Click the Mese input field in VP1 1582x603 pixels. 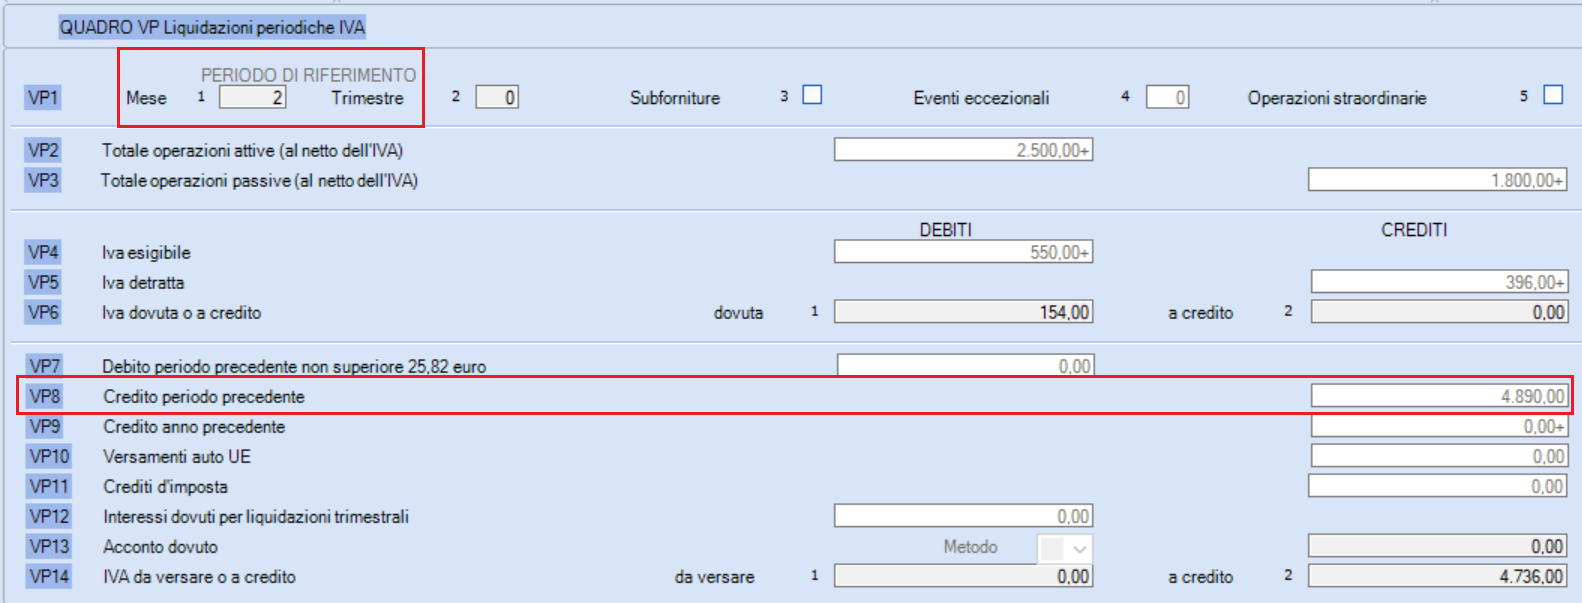pos(253,97)
